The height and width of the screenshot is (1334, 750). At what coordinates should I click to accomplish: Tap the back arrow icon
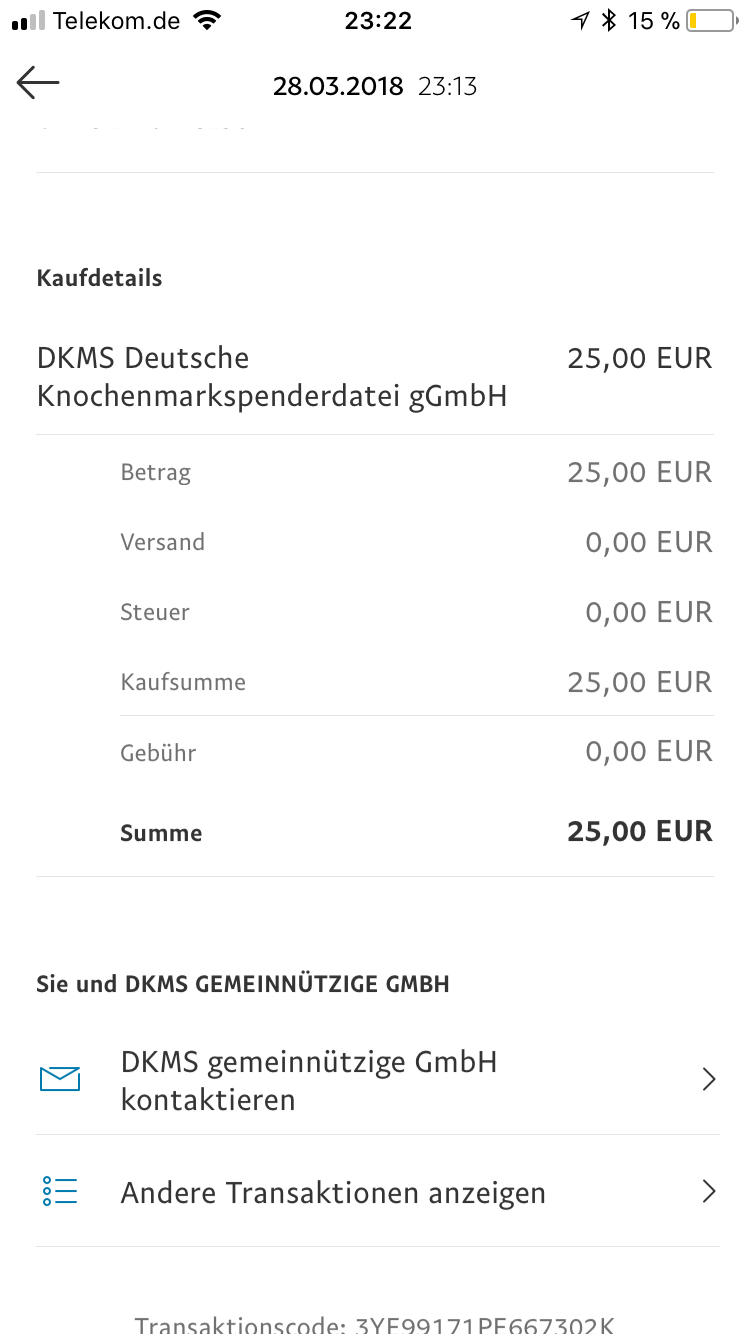click(38, 83)
